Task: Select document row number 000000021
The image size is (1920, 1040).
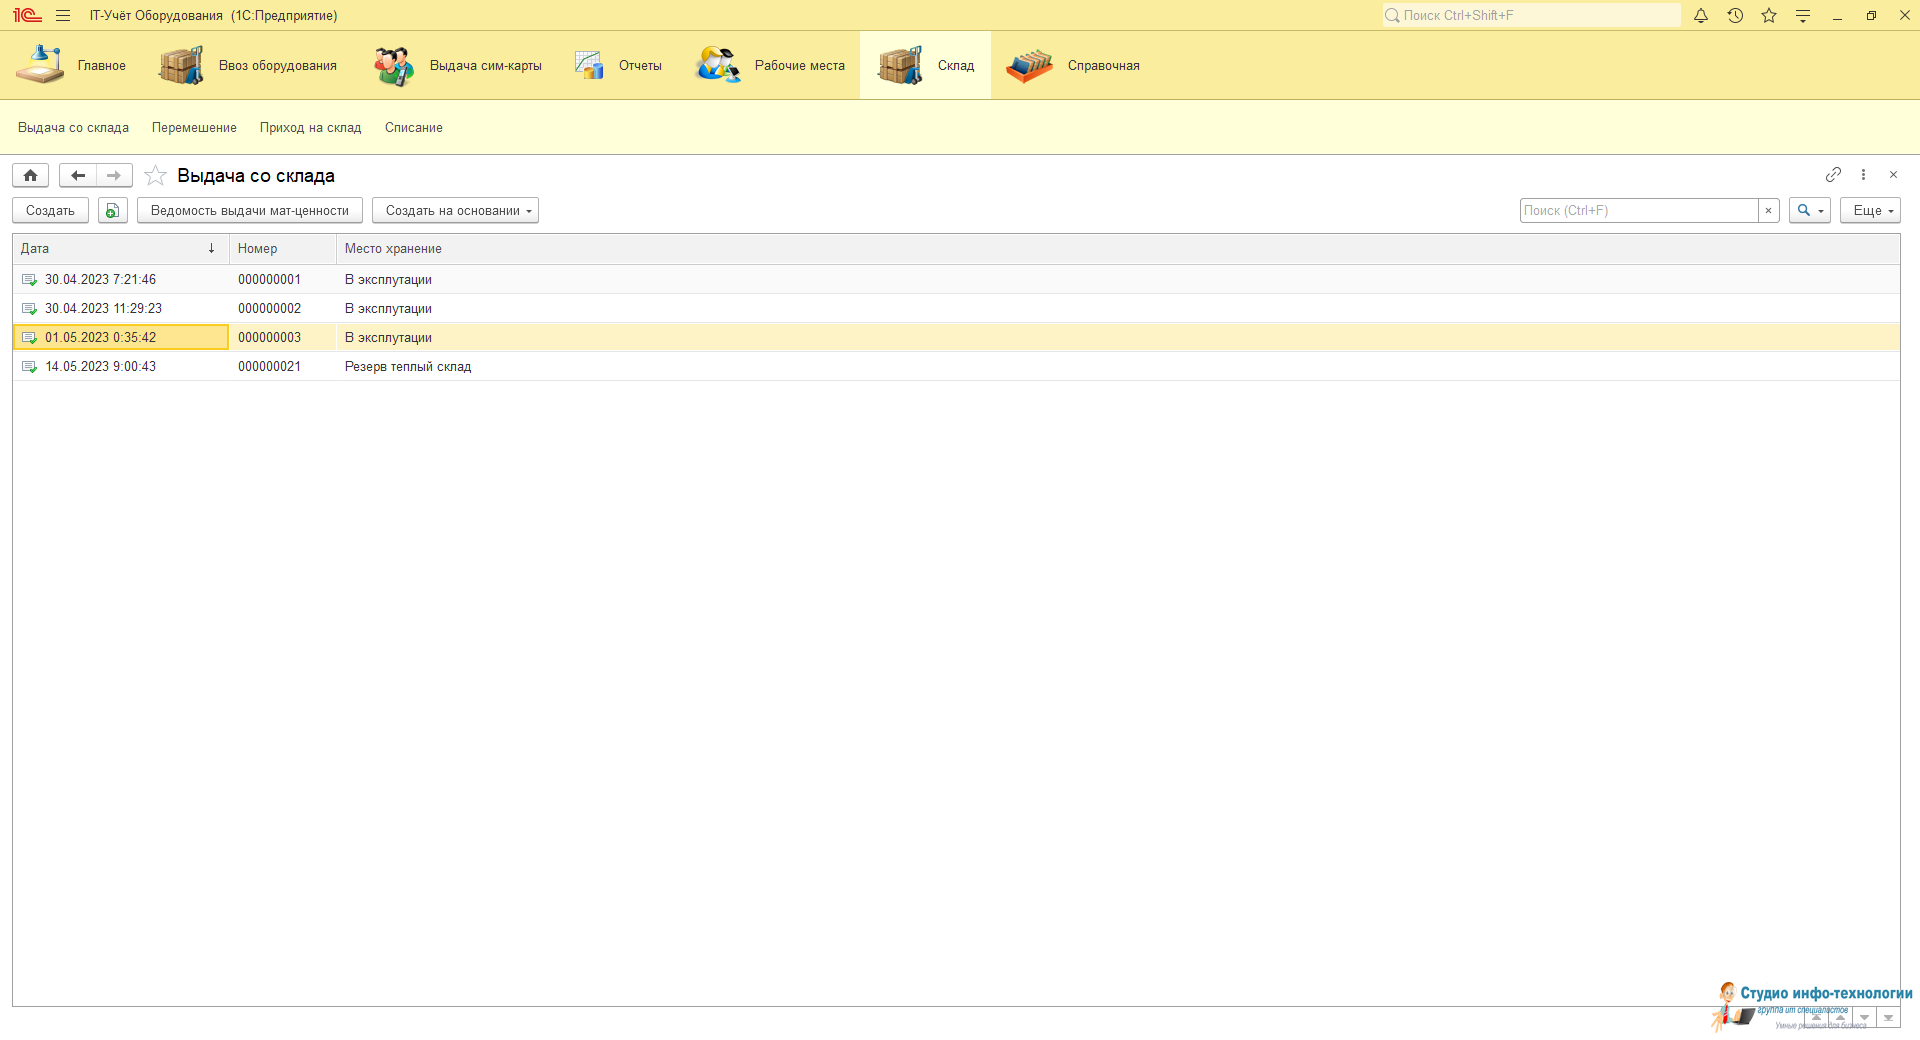Action: (x=269, y=367)
